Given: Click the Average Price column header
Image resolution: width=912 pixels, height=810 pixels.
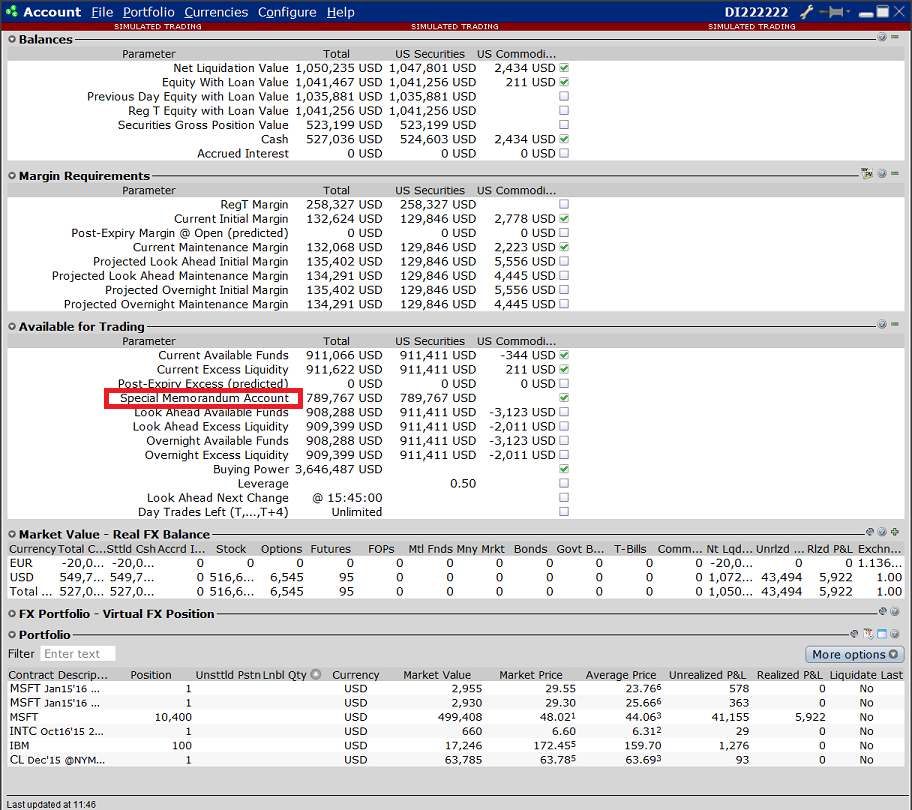Looking at the screenshot, I should [x=621, y=675].
